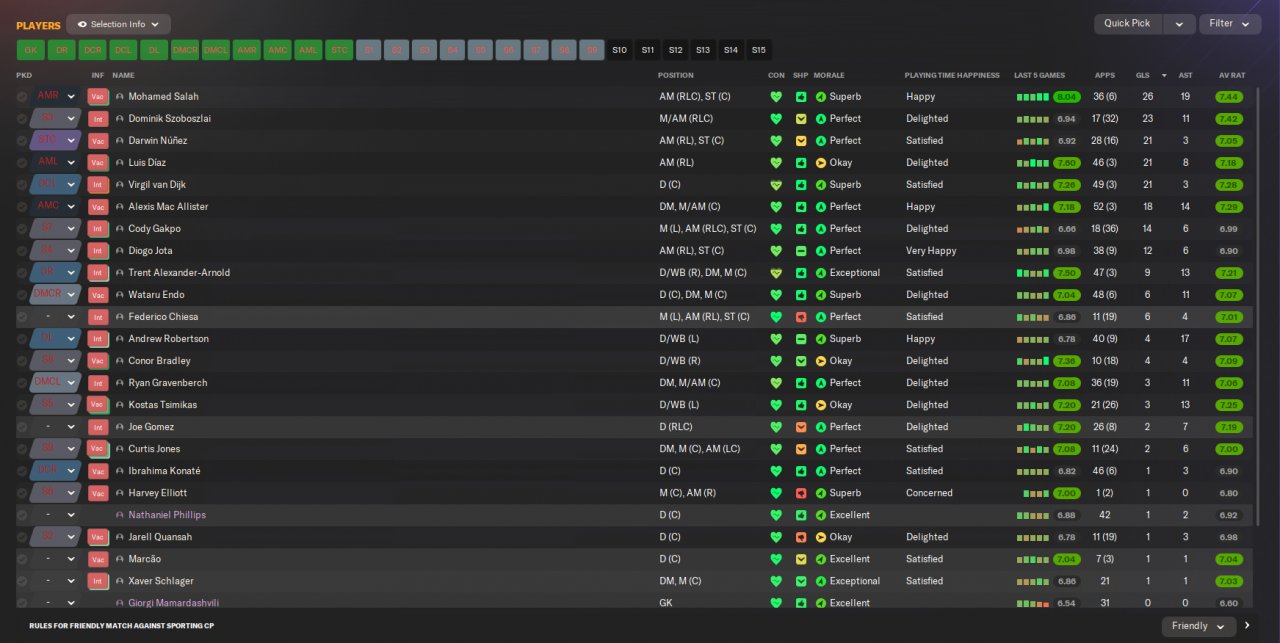The width and height of the screenshot is (1280, 643).
Task: Toggle the picked checkmark for Nathaniel Phillips
Action: click(22, 515)
